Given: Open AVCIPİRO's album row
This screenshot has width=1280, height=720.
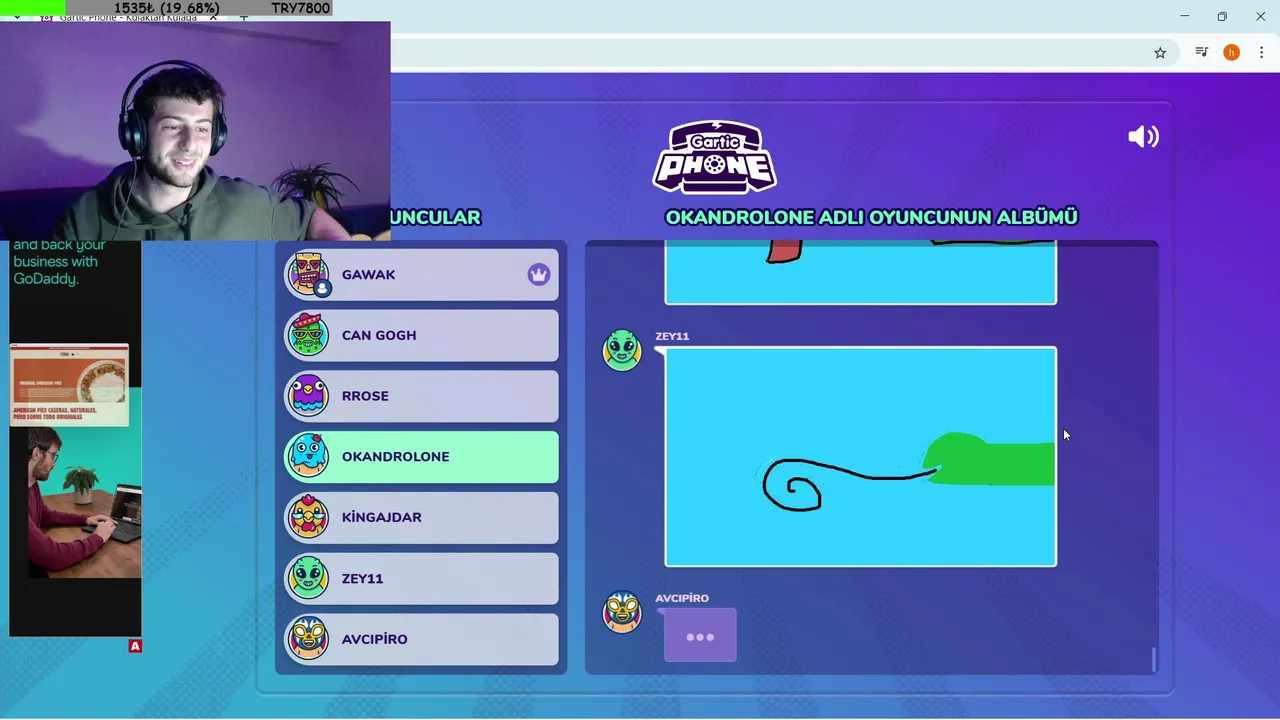Looking at the screenshot, I should 422,639.
